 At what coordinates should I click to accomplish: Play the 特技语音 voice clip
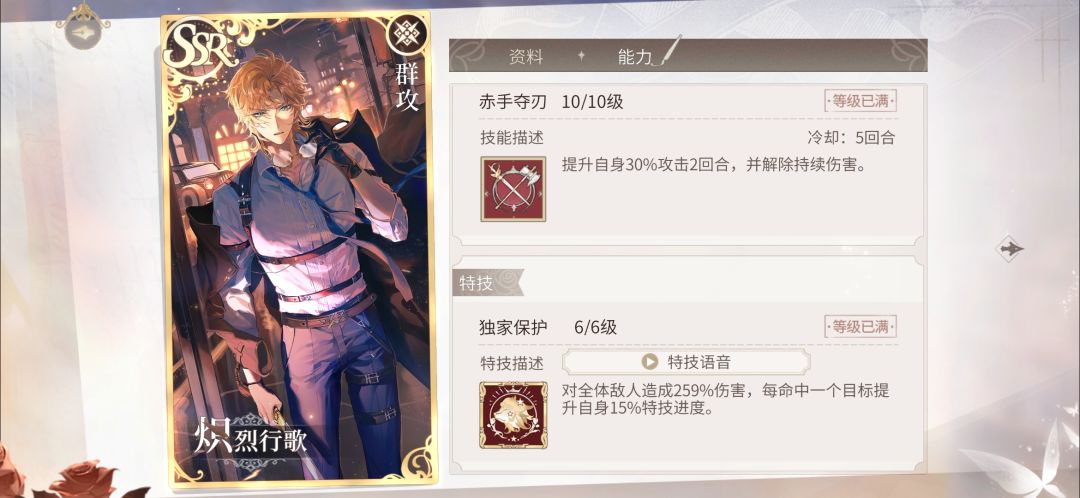[x=686, y=362]
